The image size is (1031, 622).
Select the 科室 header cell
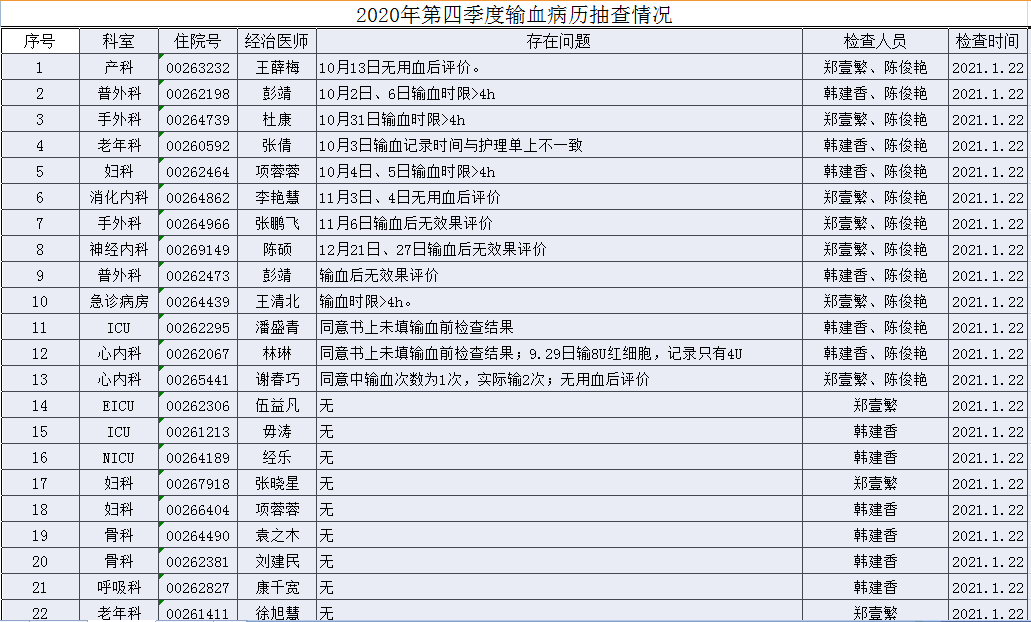[x=118, y=41]
